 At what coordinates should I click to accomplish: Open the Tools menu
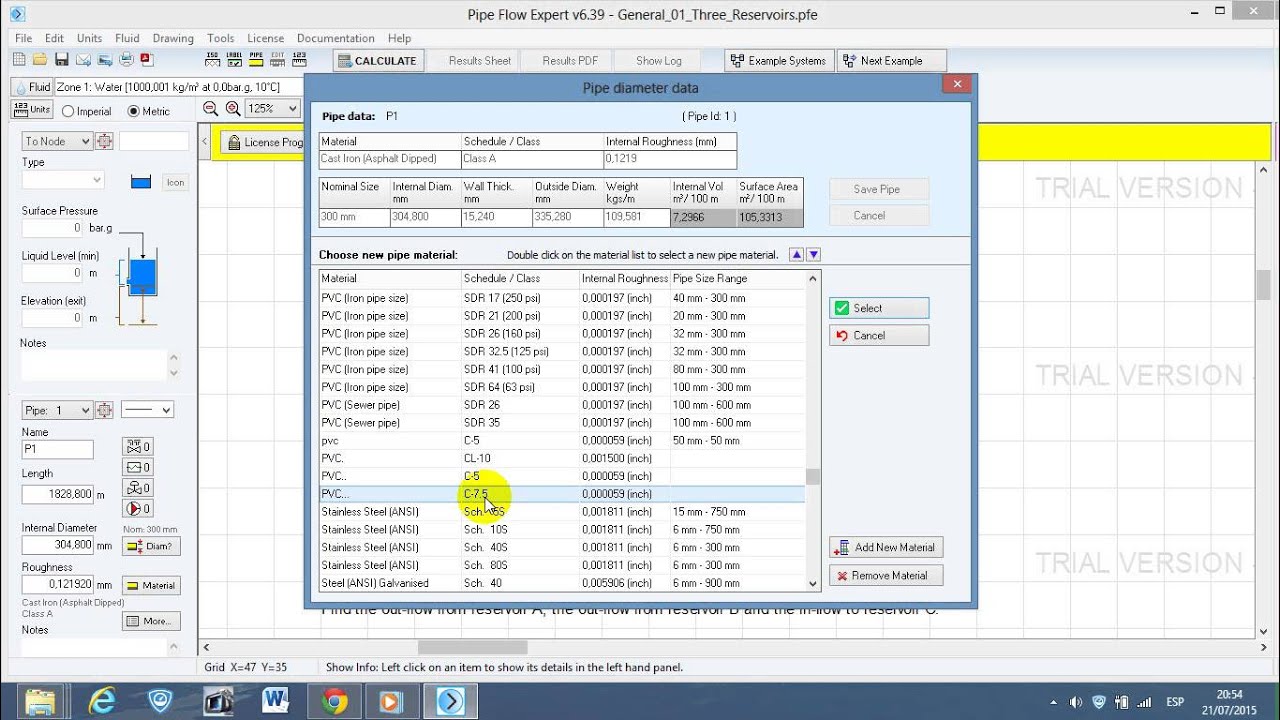point(220,38)
